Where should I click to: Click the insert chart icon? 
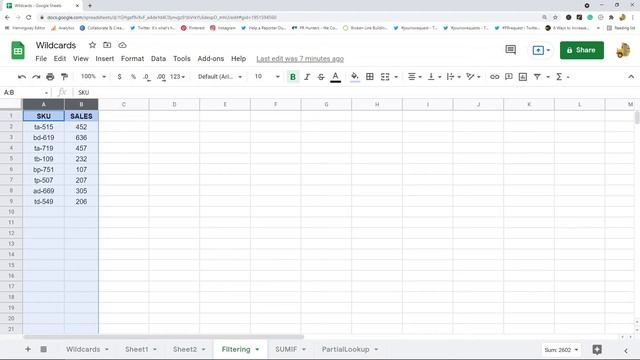[x=522, y=77]
